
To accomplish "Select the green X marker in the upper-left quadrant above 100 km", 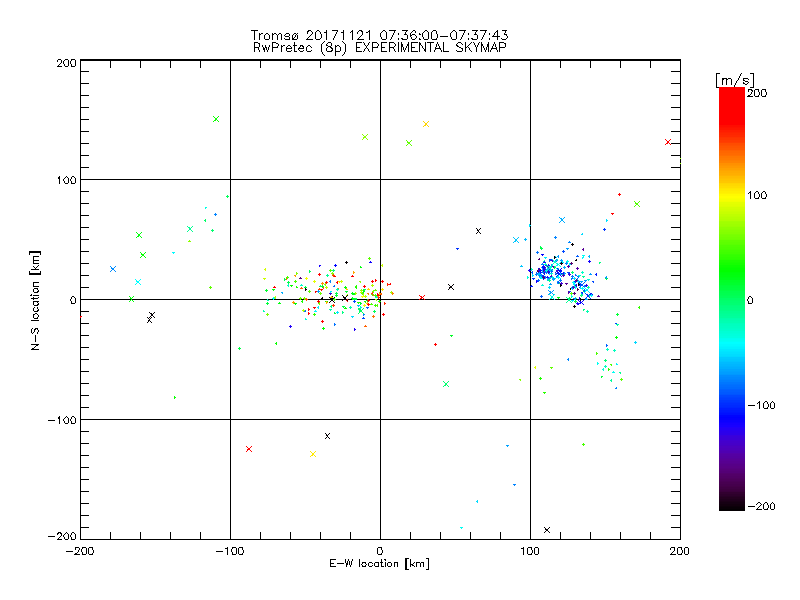I will pyautogui.click(x=216, y=119).
